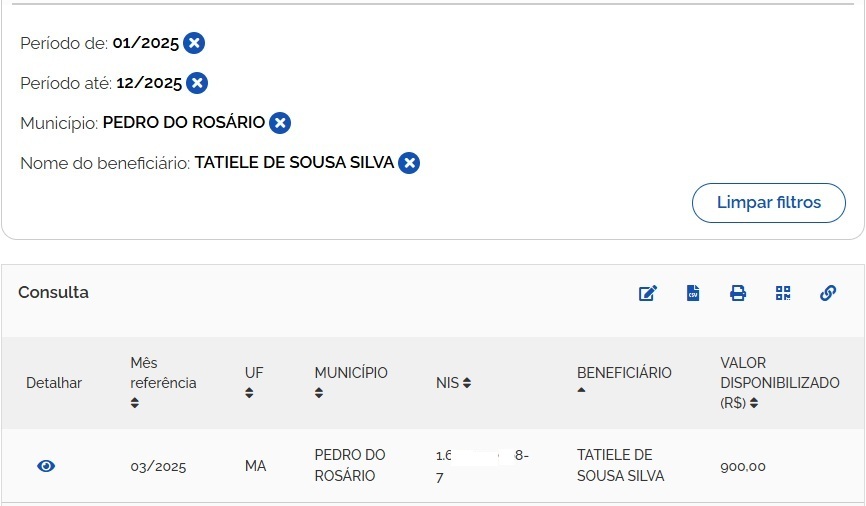The width and height of the screenshot is (866, 506).
Task: Click the printer icon to print results
Action: point(738,293)
